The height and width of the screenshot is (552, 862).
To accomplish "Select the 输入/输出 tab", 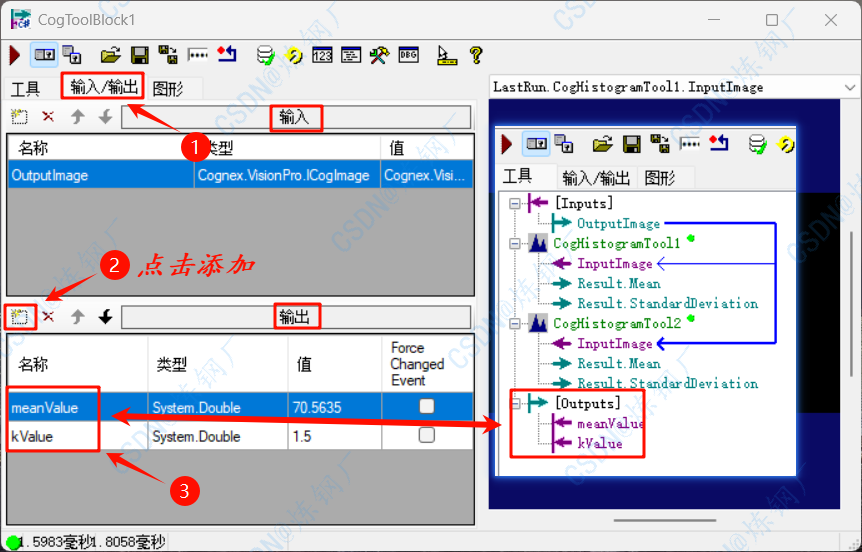I will [103, 86].
